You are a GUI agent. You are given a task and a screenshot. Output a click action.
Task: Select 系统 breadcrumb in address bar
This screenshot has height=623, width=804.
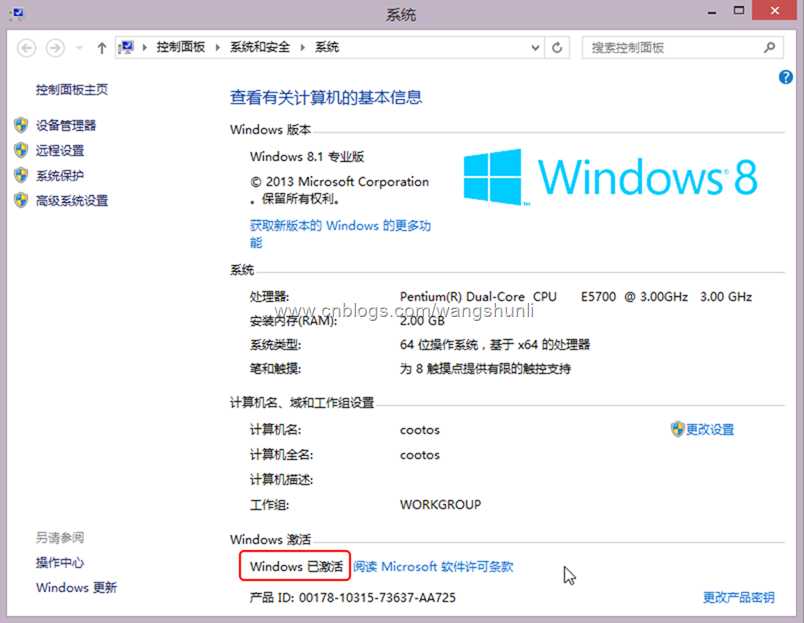[x=327, y=47]
